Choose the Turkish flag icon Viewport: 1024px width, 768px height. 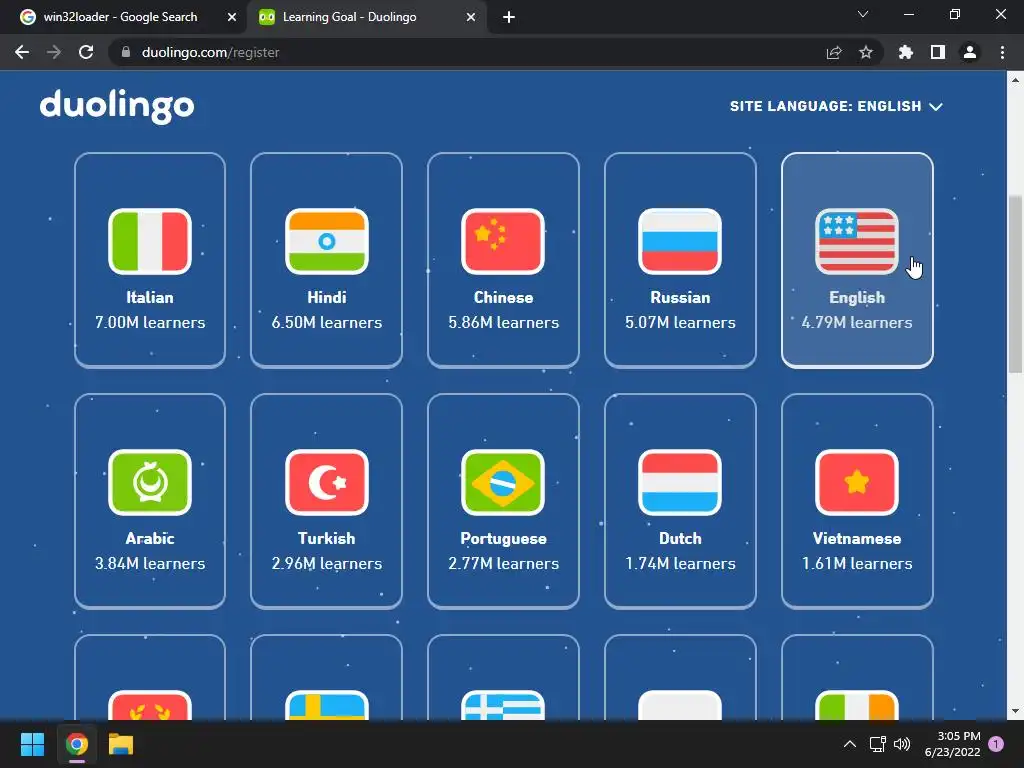(327, 483)
